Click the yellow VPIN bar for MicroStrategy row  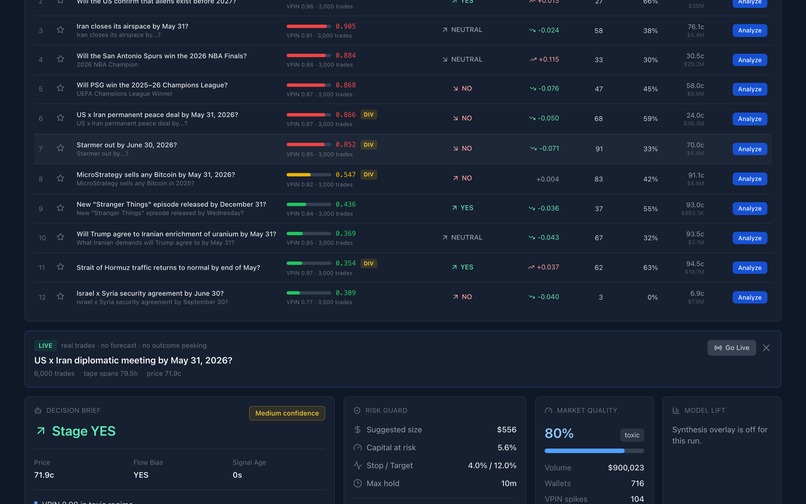[308, 175]
